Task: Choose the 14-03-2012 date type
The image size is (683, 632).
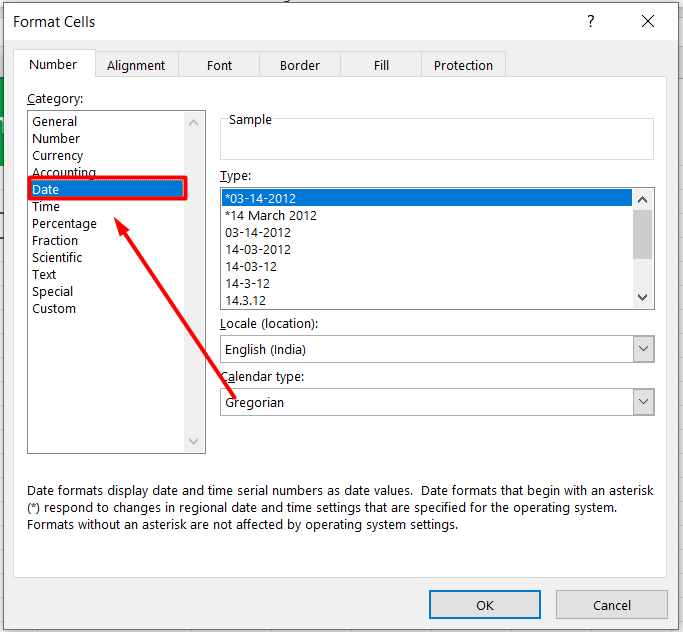Action: [x=427, y=249]
